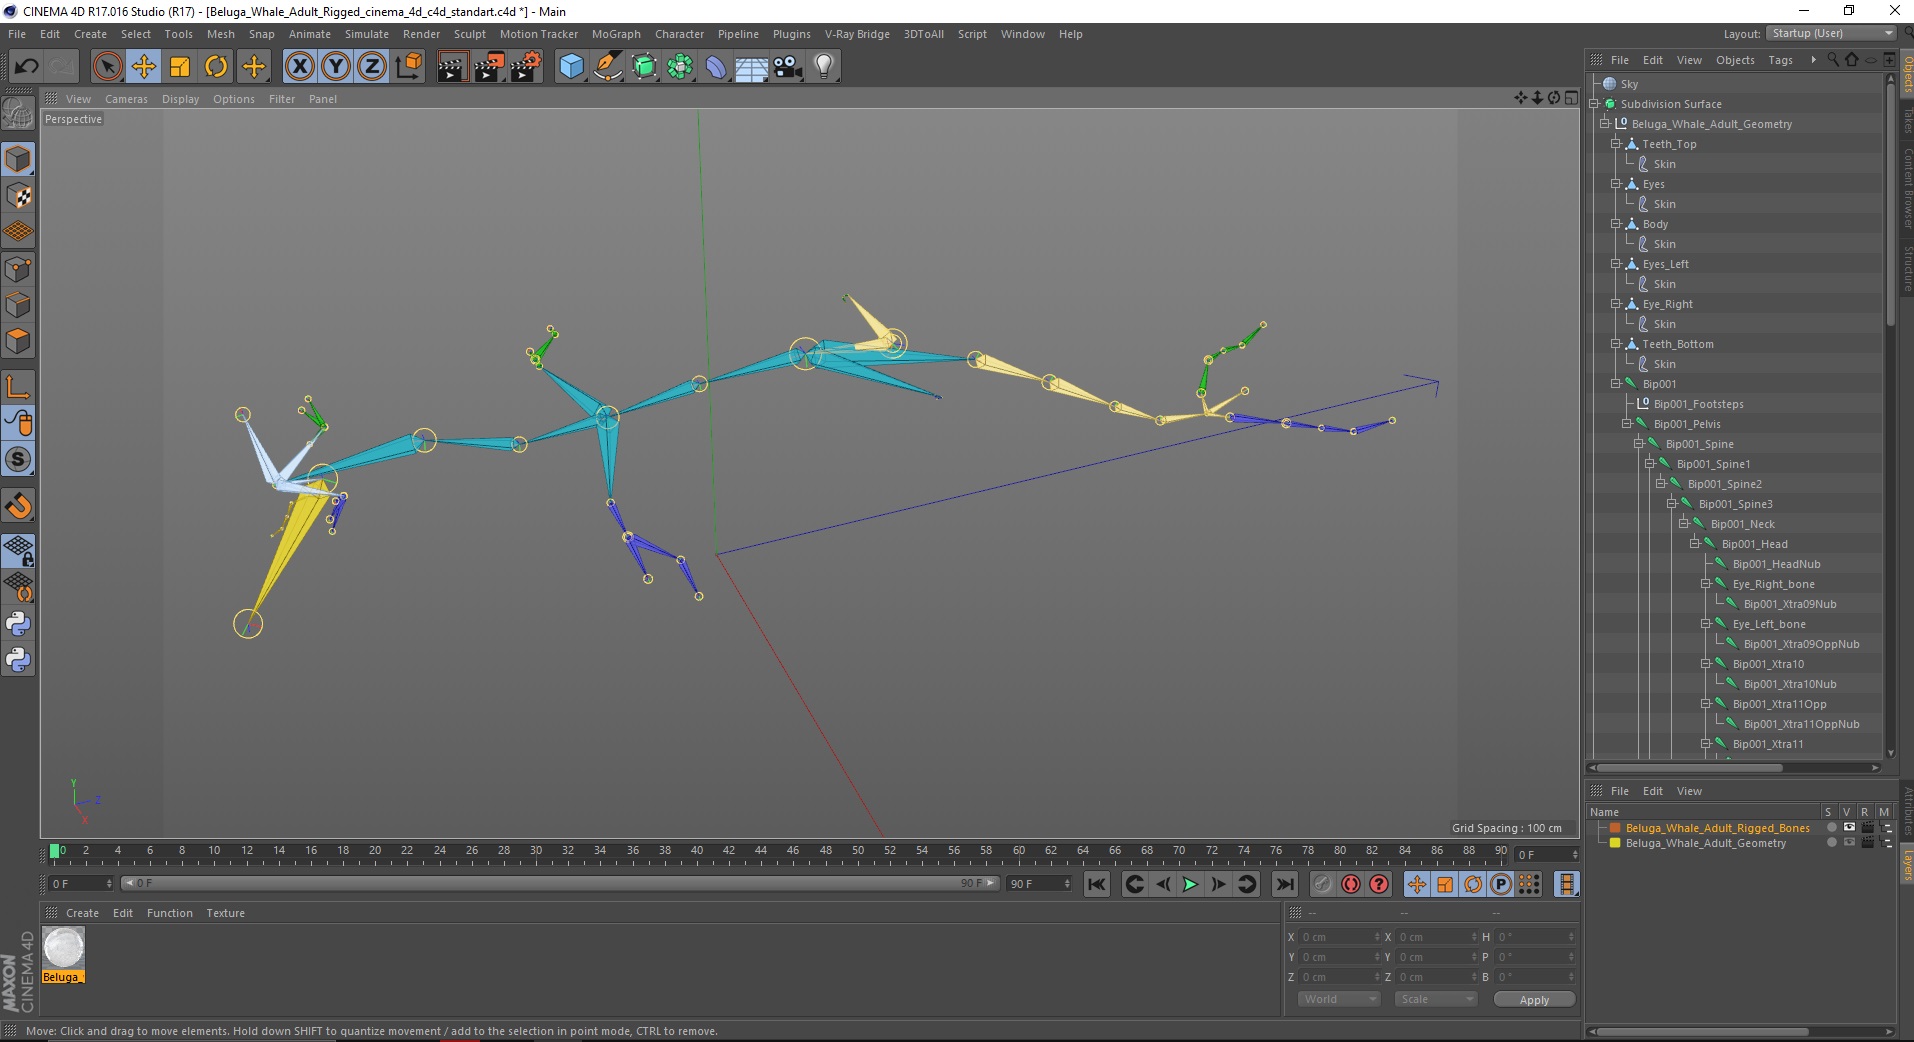Viewport: 1914px width, 1042px height.
Task: Go to end of timeline
Action: 1285,884
